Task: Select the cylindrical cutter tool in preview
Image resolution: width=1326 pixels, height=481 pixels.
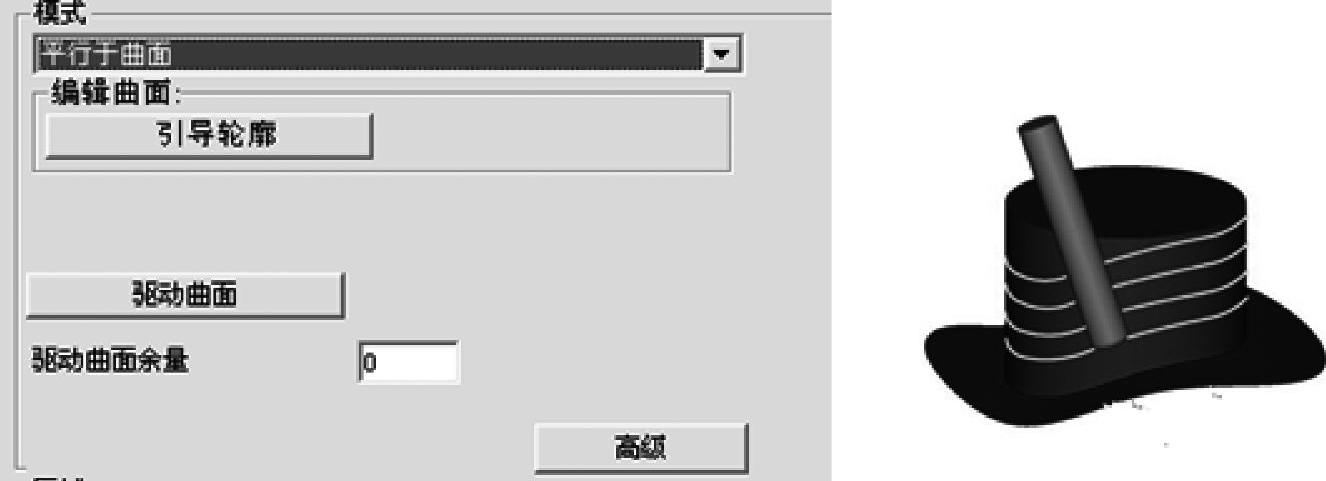Action: pos(1073,235)
